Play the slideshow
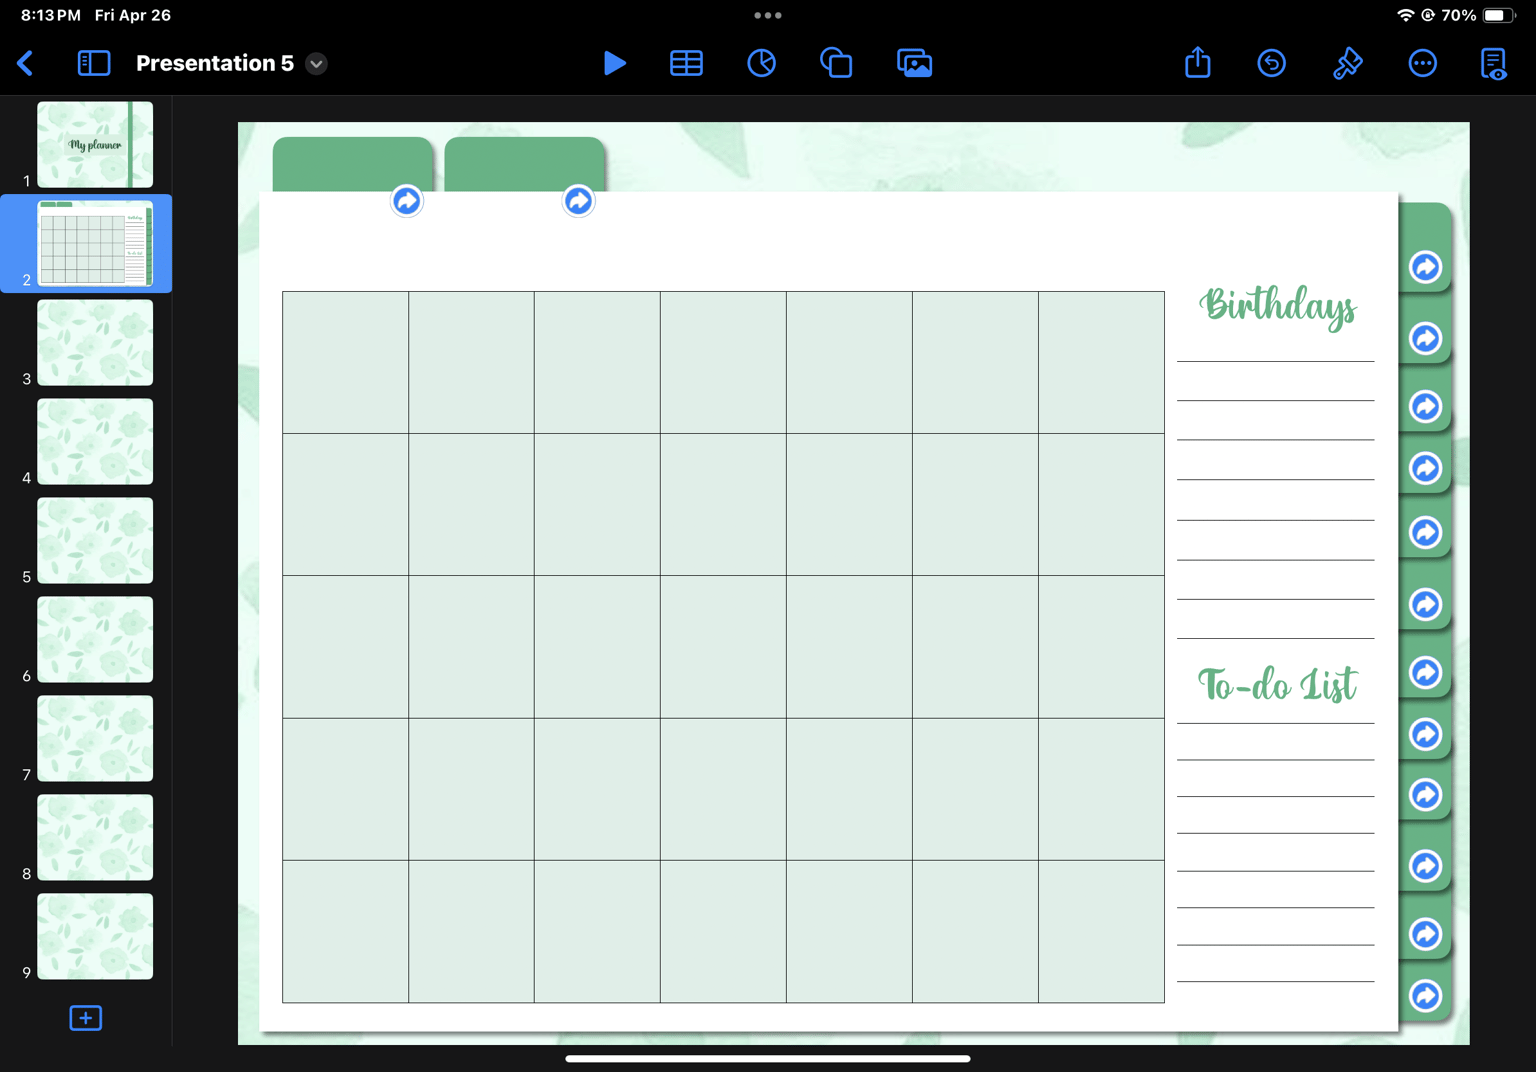This screenshot has width=1536, height=1072. click(615, 64)
